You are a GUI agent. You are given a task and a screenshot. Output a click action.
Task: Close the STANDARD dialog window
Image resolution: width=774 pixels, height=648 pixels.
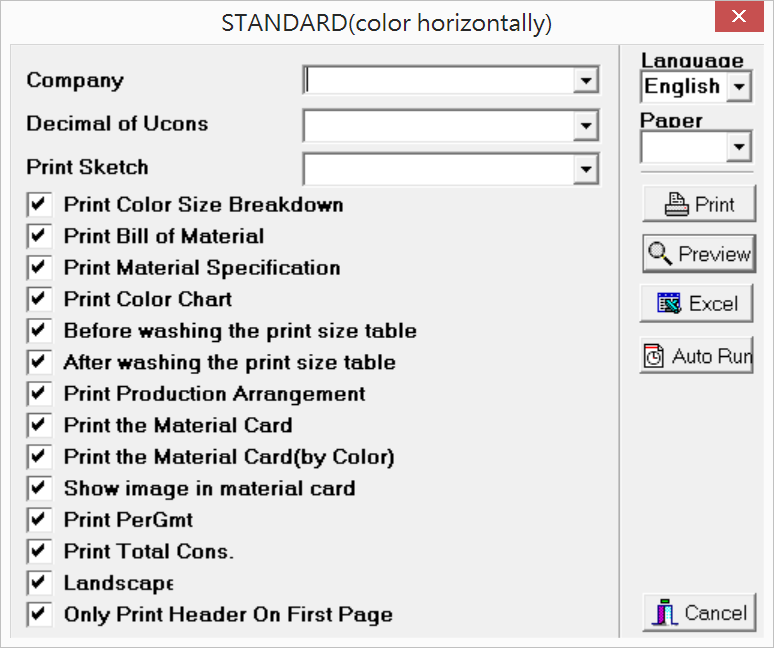pos(739,17)
